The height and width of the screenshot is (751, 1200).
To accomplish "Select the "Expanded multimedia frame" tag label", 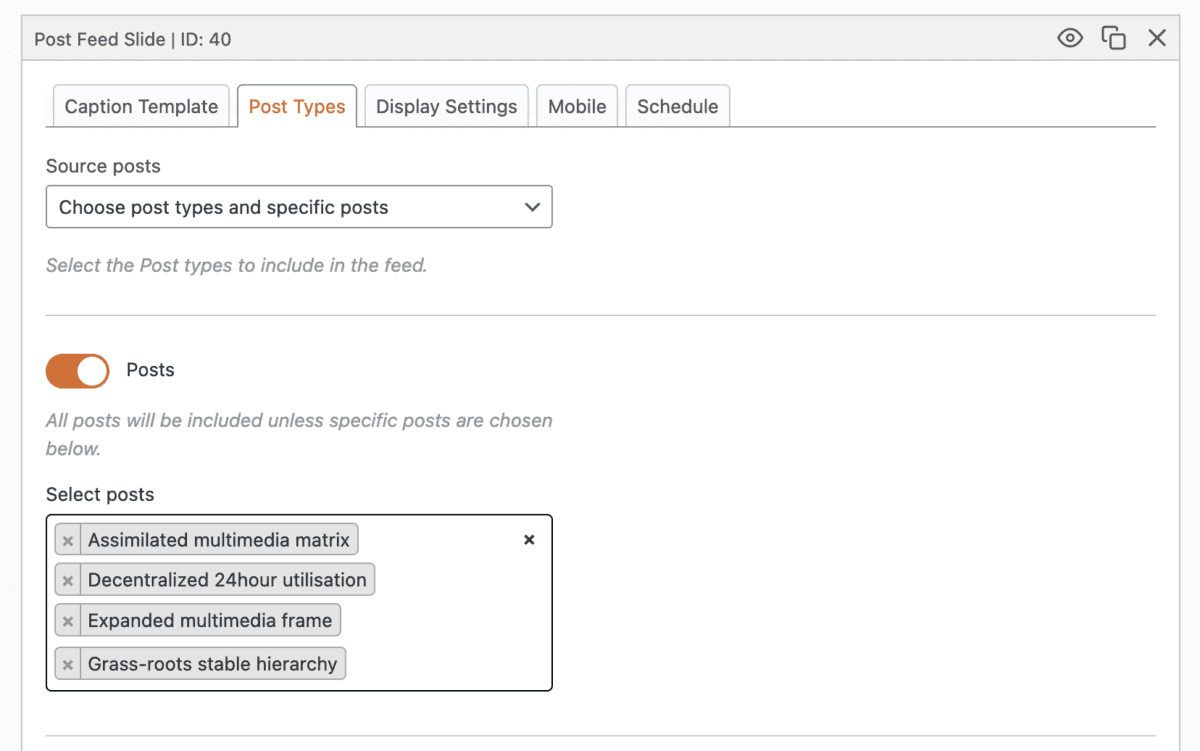I will 210,620.
